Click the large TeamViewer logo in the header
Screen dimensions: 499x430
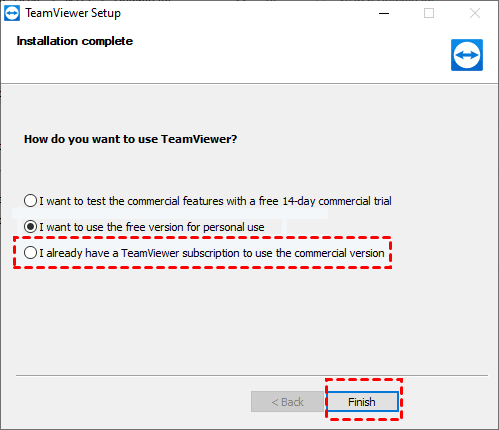pyautogui.click(x=467, y=55)
